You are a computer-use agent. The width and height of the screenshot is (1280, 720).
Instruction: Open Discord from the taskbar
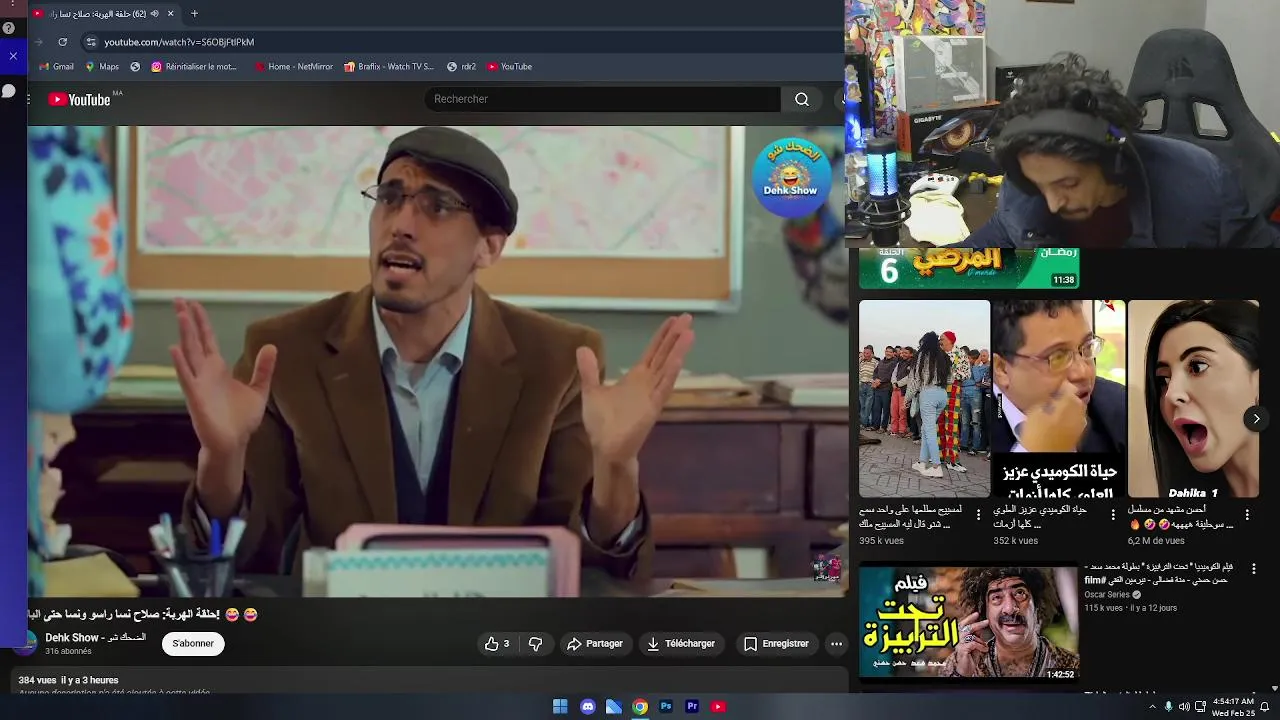click(588, 707)
